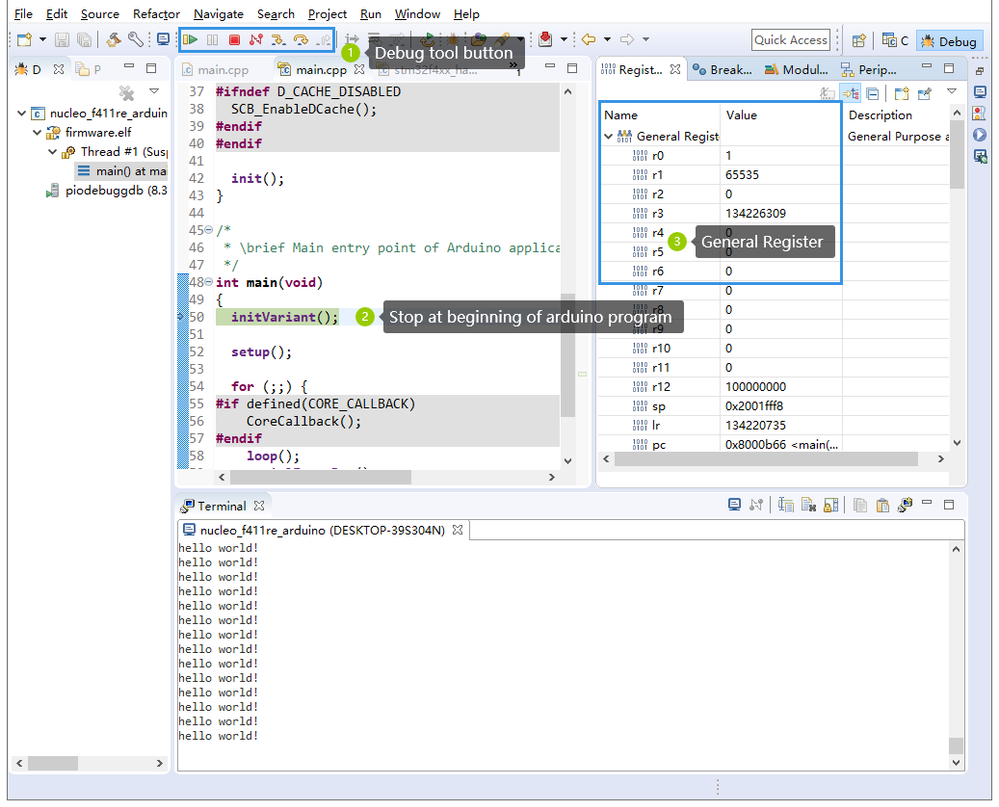Click the circular play icon in right trim bar
Image resolution: width=999 pixels, height=807 pixels.
click(x=980, y=135)
